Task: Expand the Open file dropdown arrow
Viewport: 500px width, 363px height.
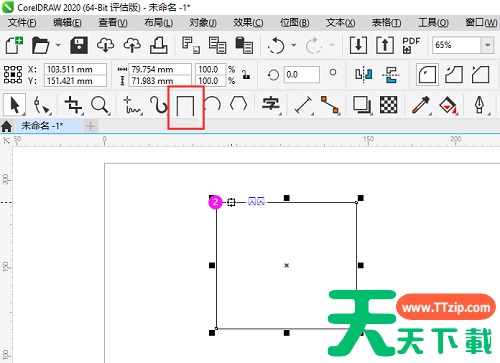Action: tap(58, 45)
